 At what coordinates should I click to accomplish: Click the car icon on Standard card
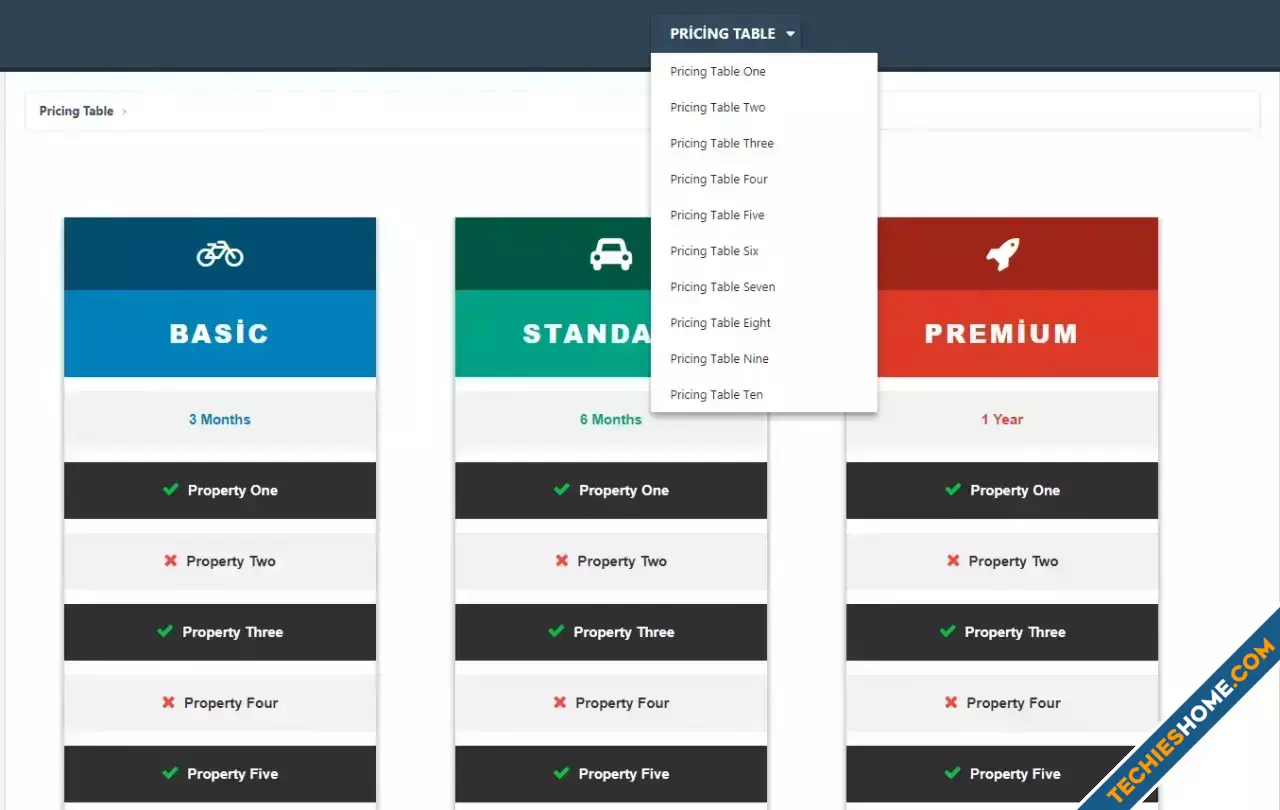coord(611,255)
